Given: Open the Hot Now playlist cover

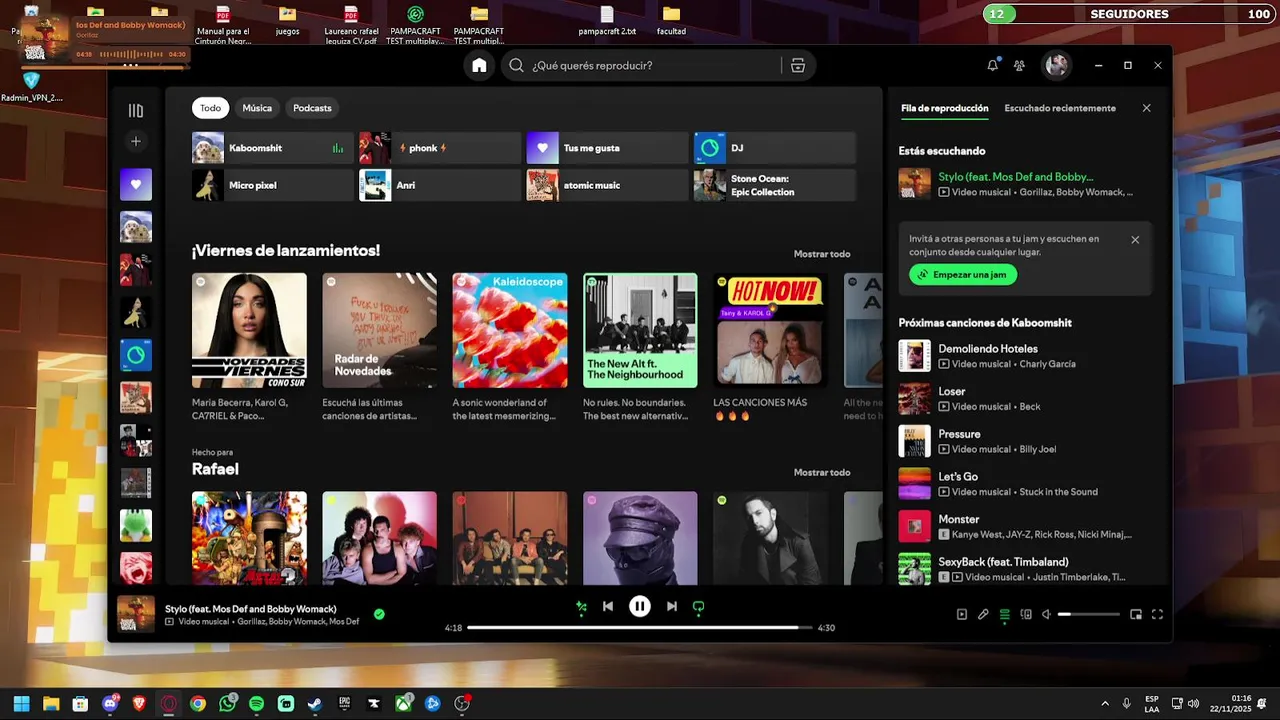Looking at the screenshot, I should tap(770, 330).
